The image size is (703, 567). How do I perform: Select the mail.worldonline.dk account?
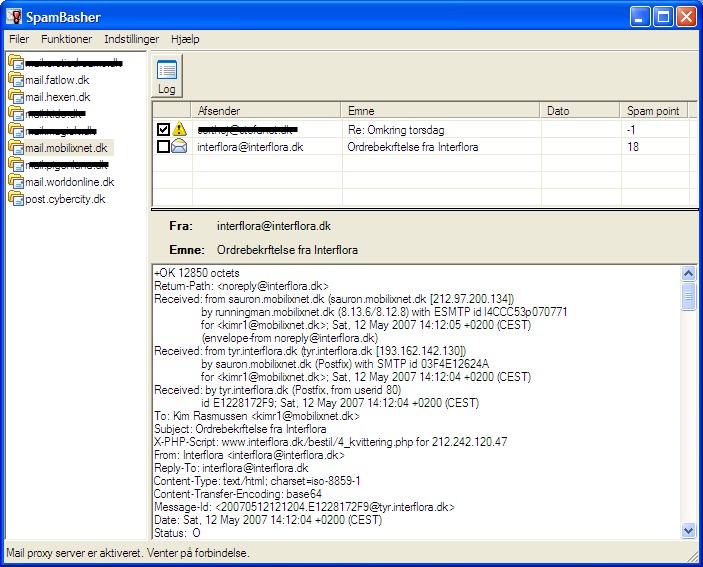tap(69, 182)
